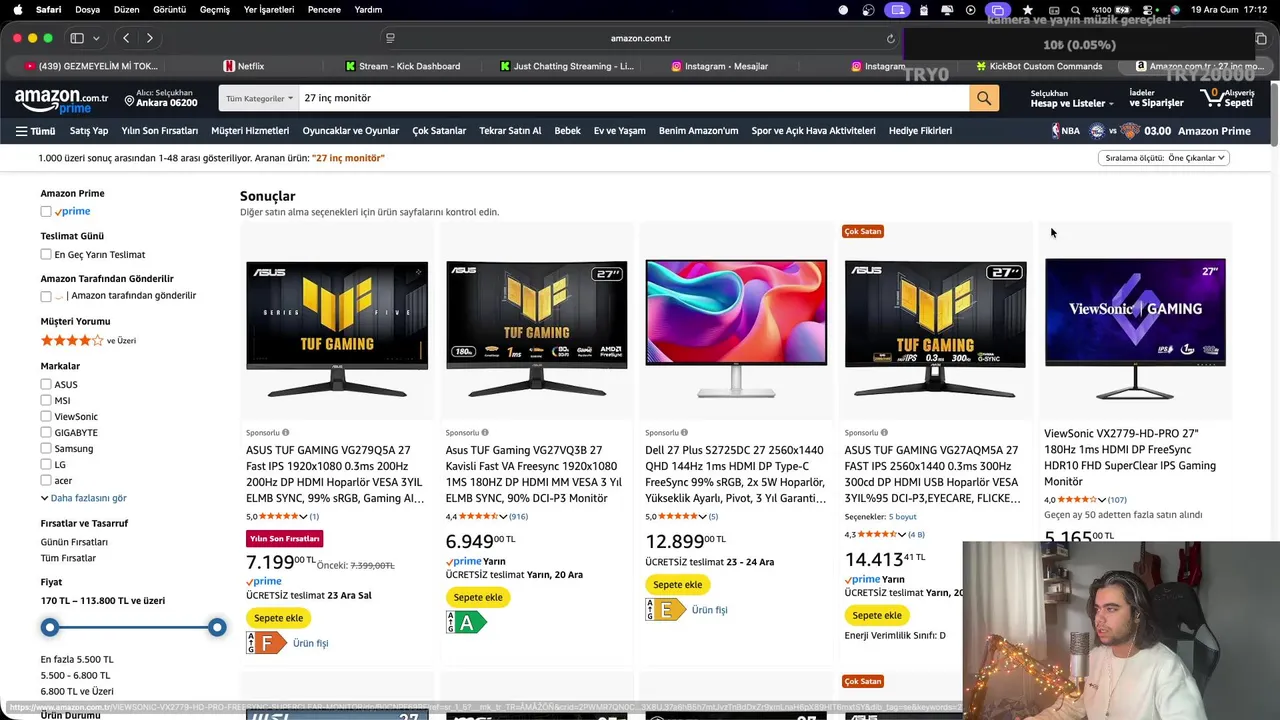1280x720 pixels.
Task: Add VG27VQ3B to cart with Sepete ekle
Action: (x=478, y=597)
